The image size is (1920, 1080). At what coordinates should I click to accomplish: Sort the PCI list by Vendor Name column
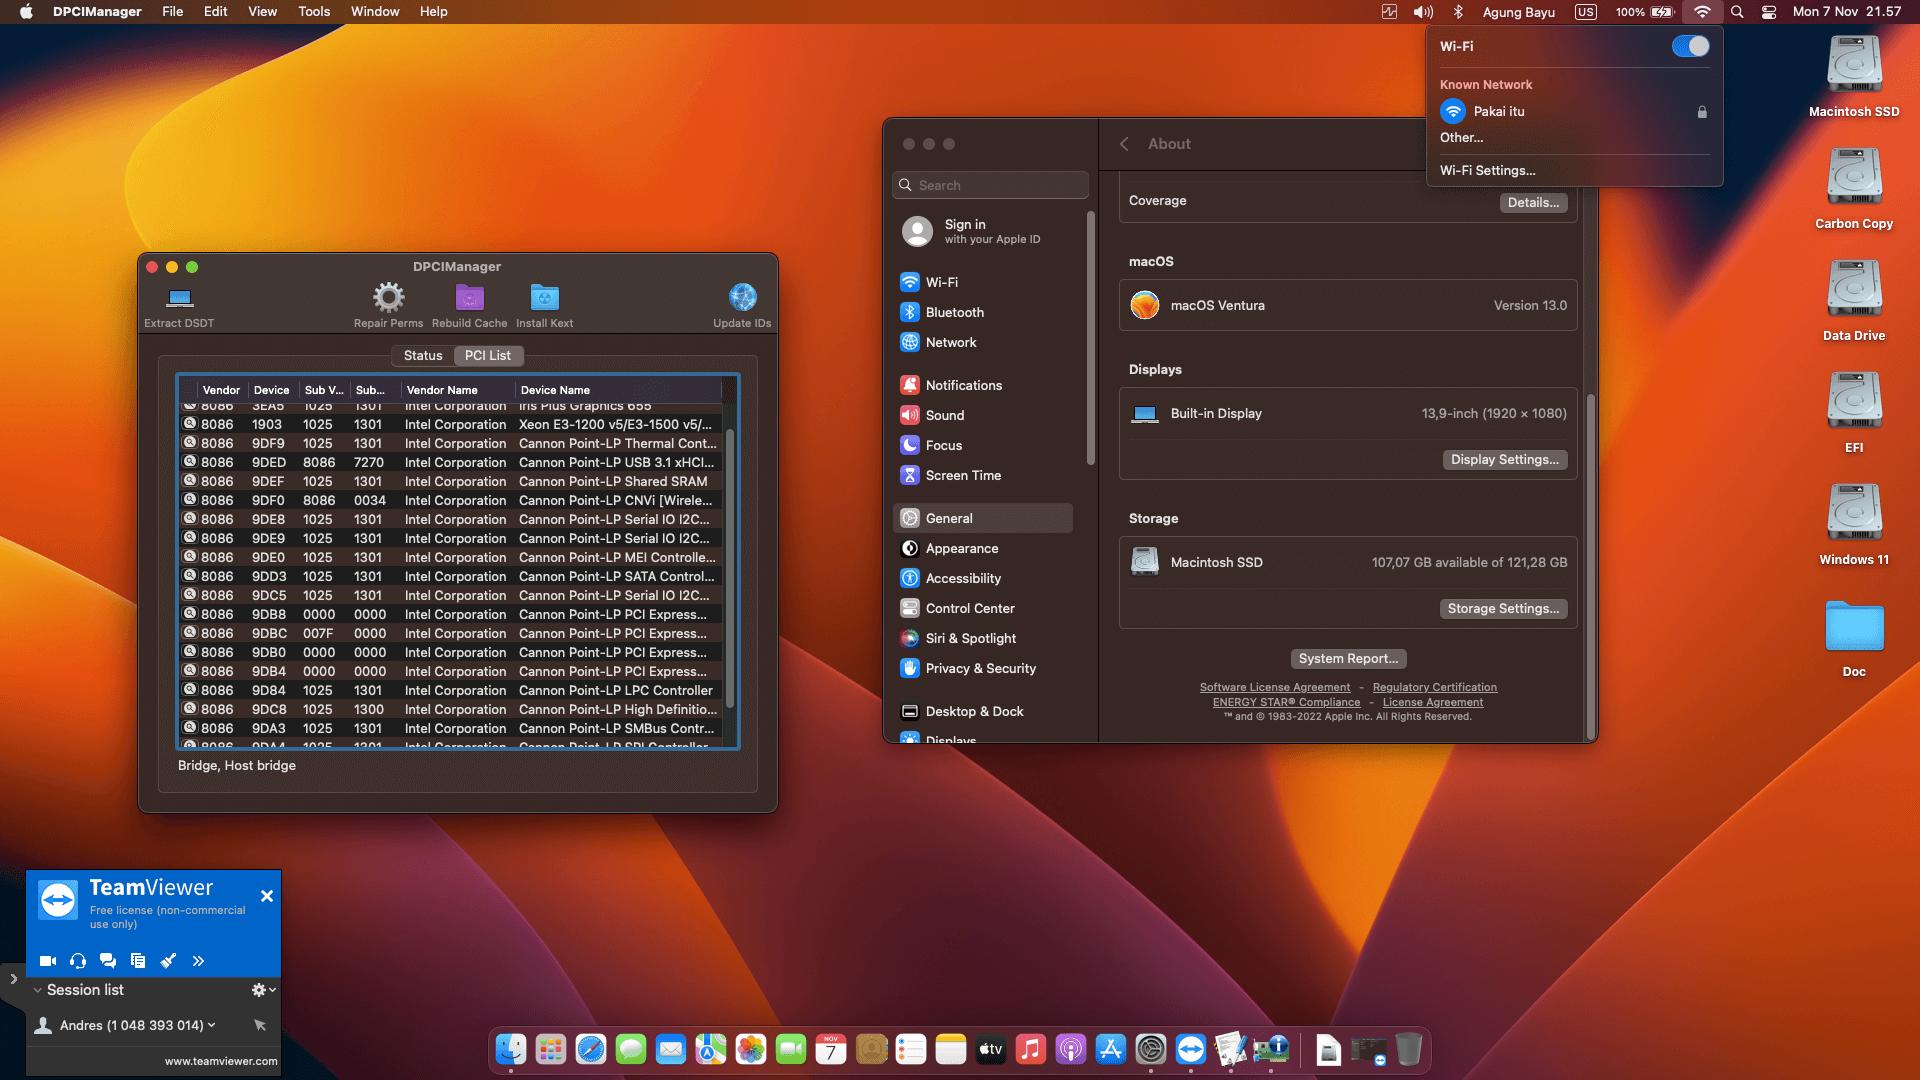click(x=458, y=390)
